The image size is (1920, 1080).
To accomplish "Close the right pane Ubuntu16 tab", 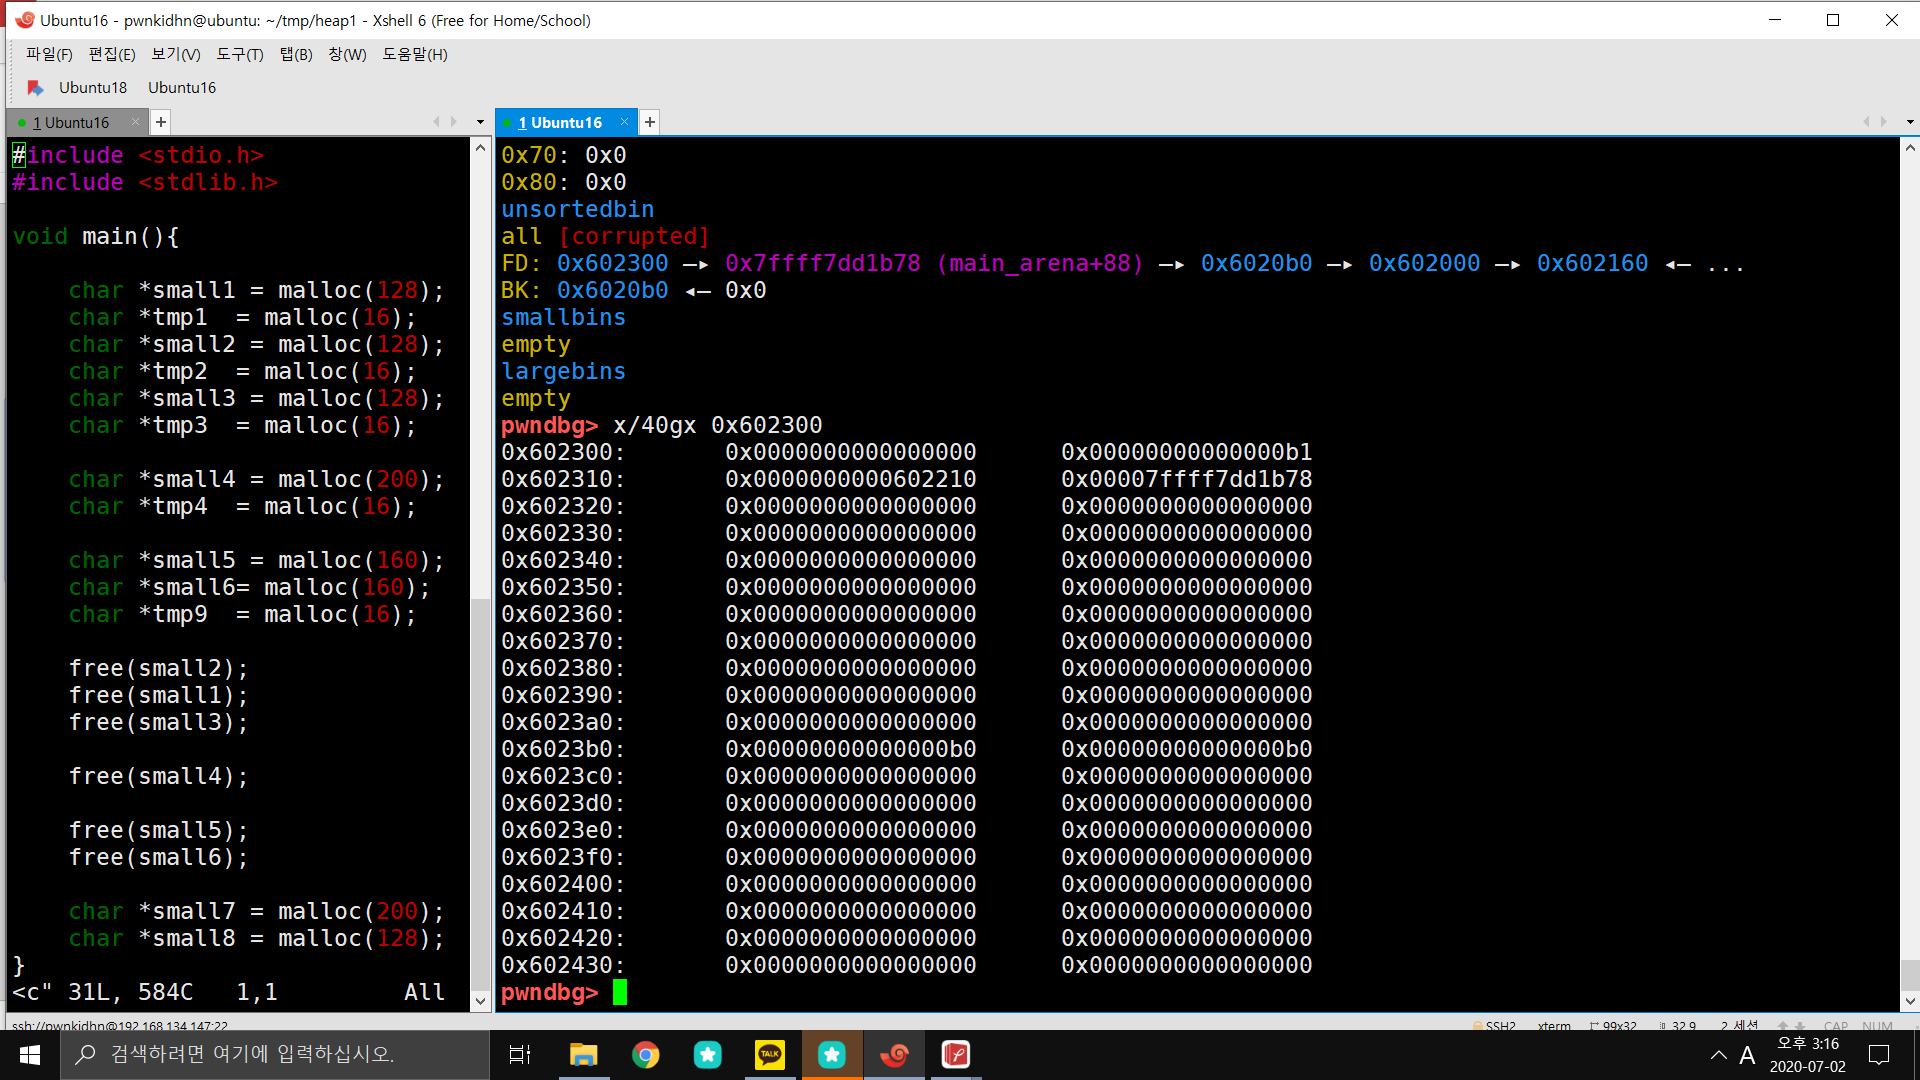I will tap(624, 122).
